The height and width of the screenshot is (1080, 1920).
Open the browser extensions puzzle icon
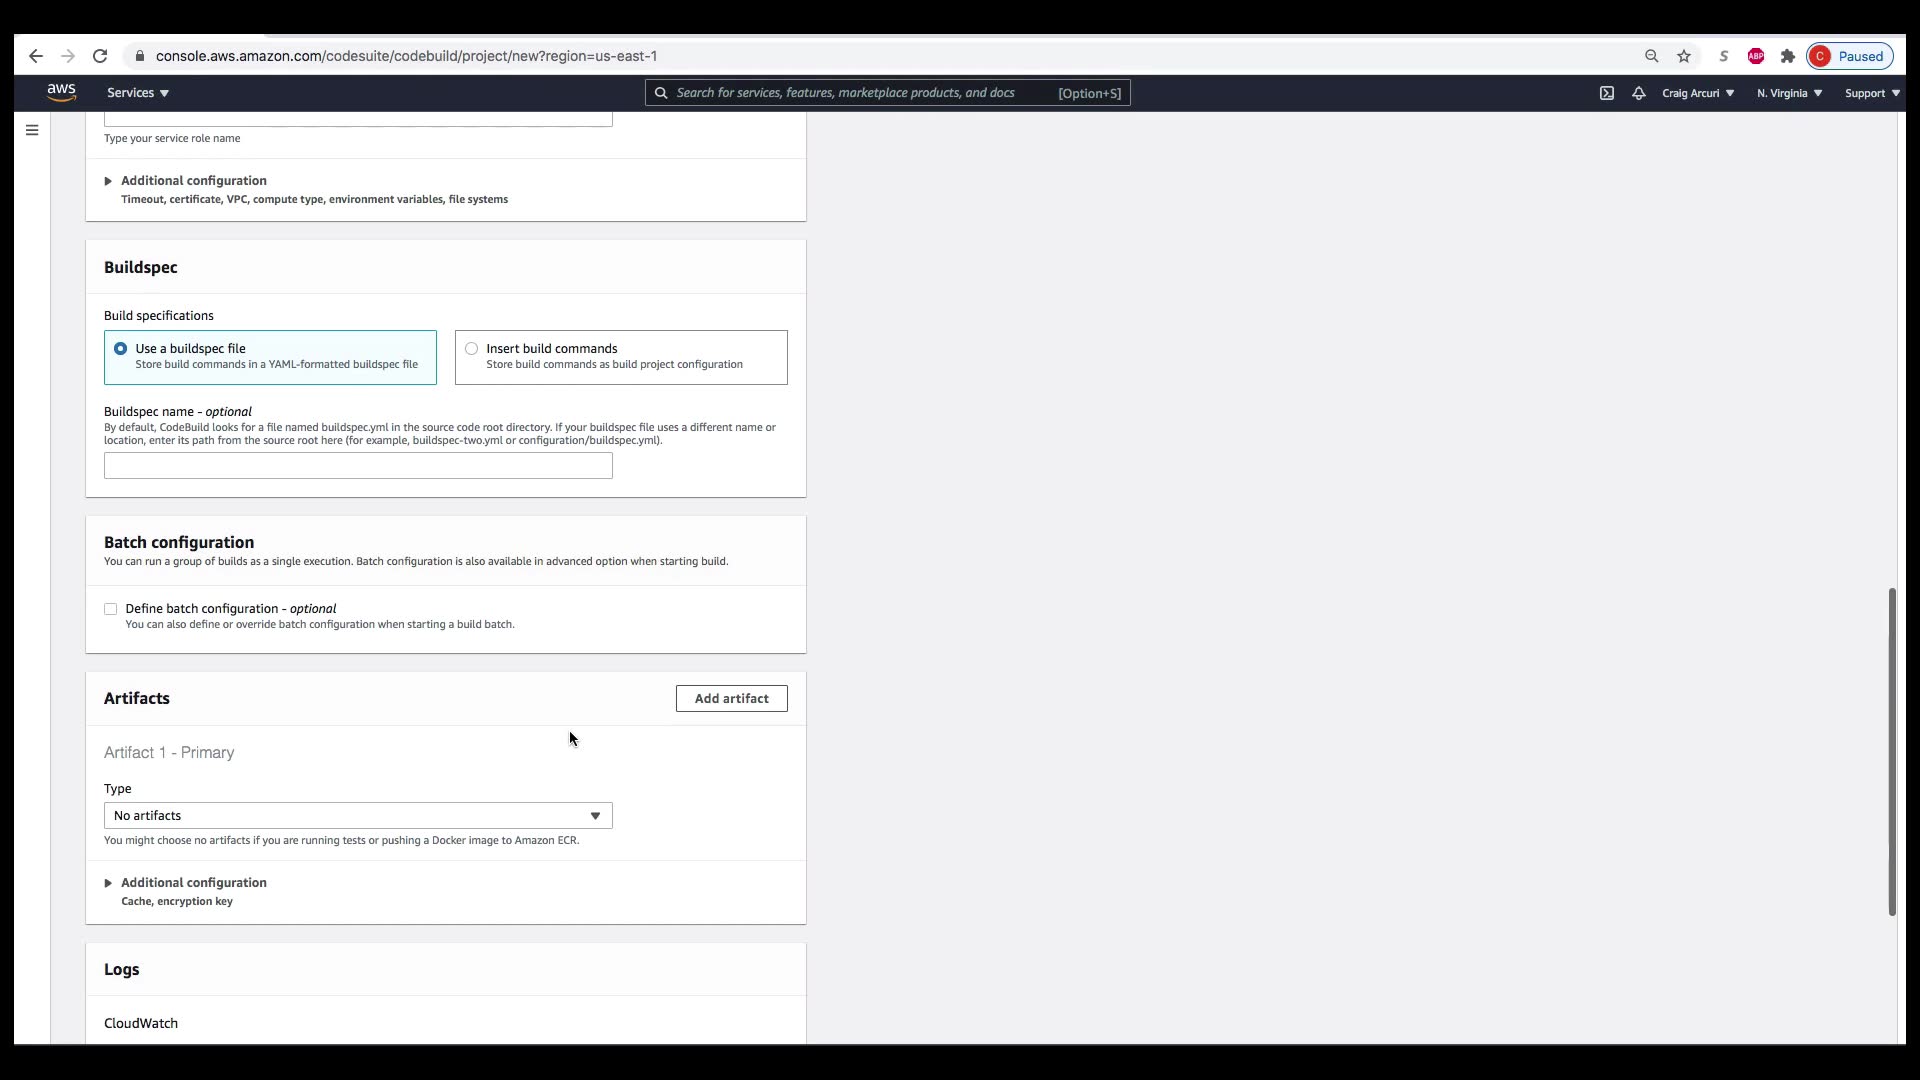pos(1788,56)
